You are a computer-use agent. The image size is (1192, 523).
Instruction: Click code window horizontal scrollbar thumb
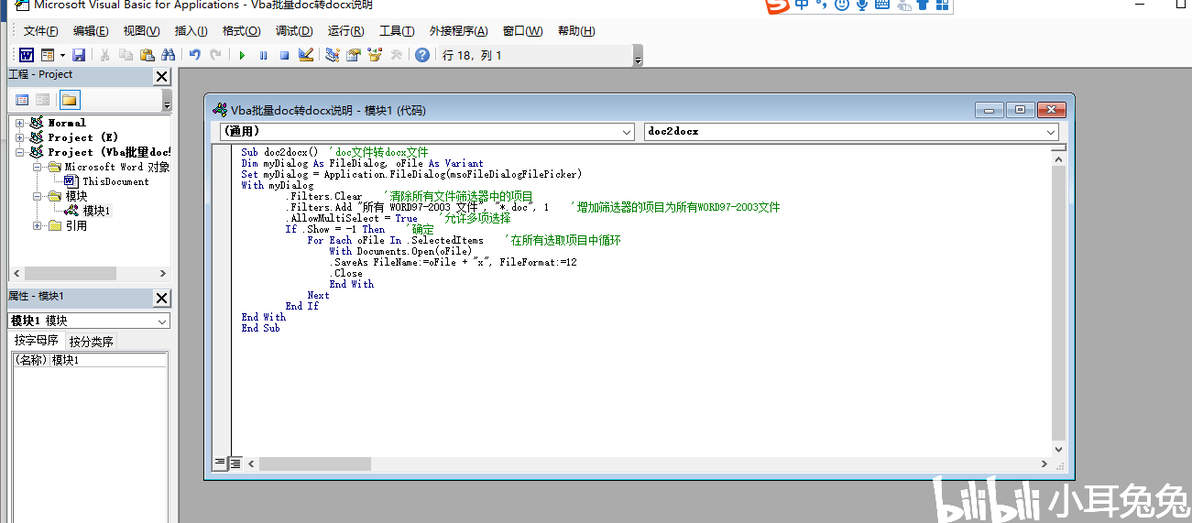click(315, 463)
